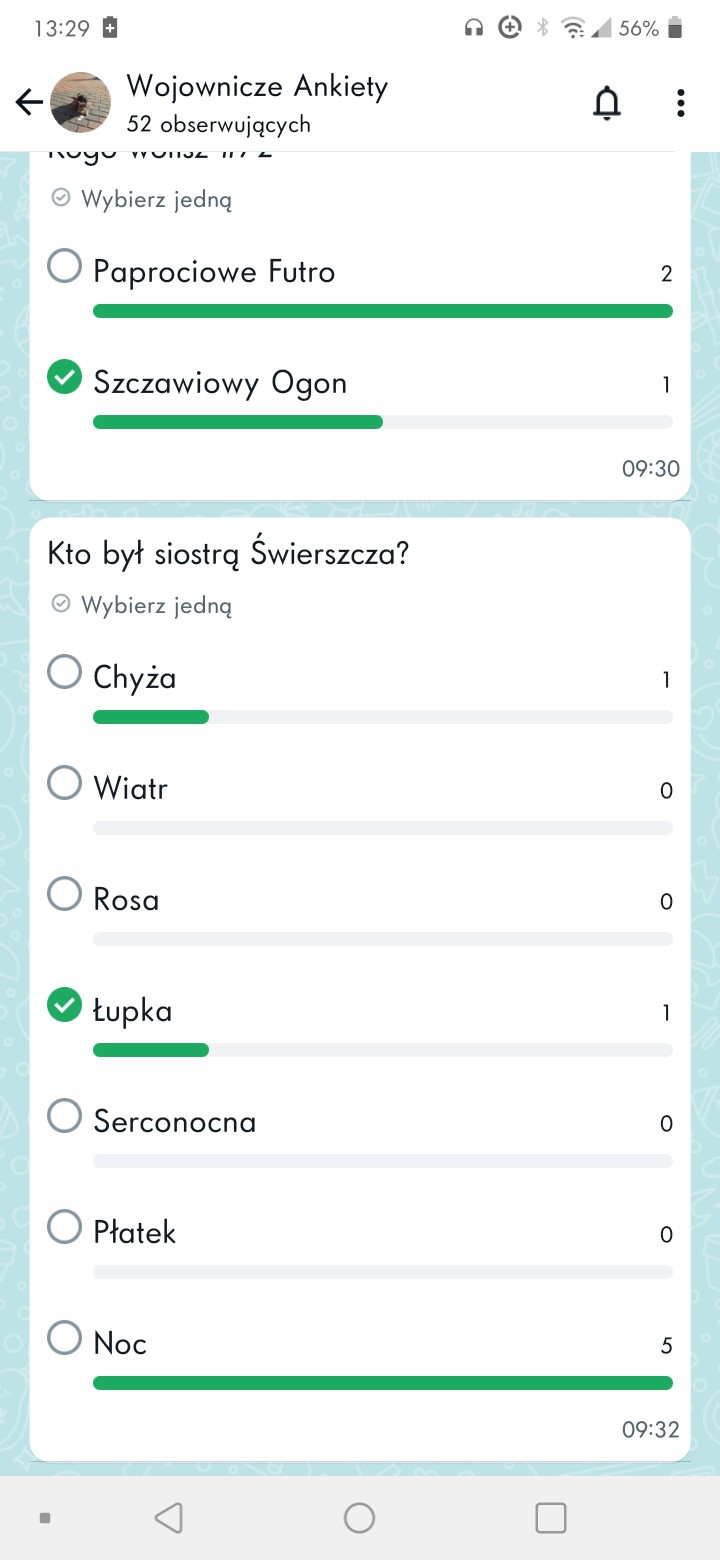Viewport: 720px width, 1560px height.
Task: Tap the headphones icon in status bar
Action: coord(474,28)
